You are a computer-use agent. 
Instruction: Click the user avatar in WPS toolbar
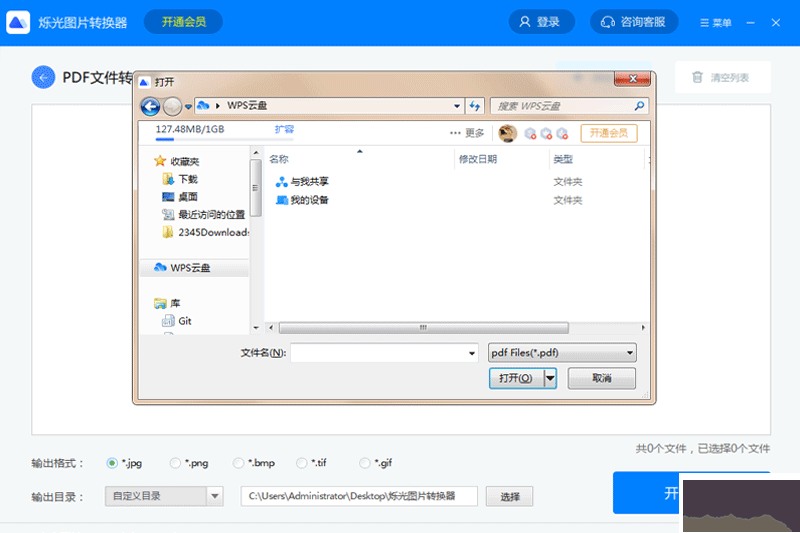coord(507,133)
